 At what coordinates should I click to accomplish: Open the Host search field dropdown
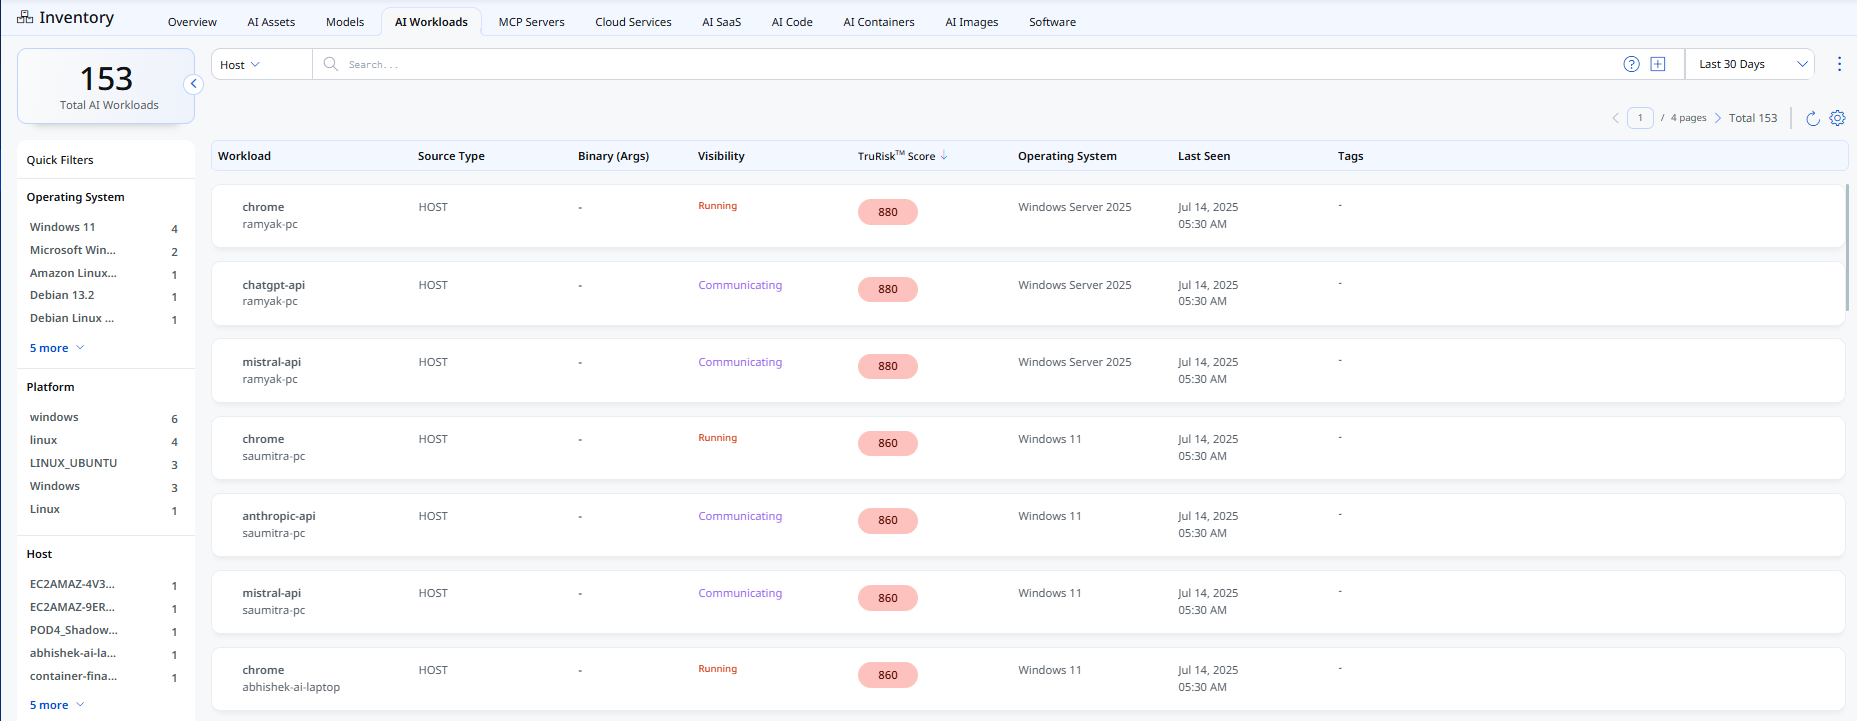261,64
